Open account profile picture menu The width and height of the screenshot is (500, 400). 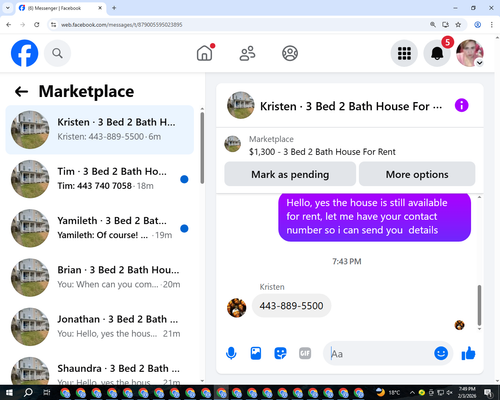(470, 53)
